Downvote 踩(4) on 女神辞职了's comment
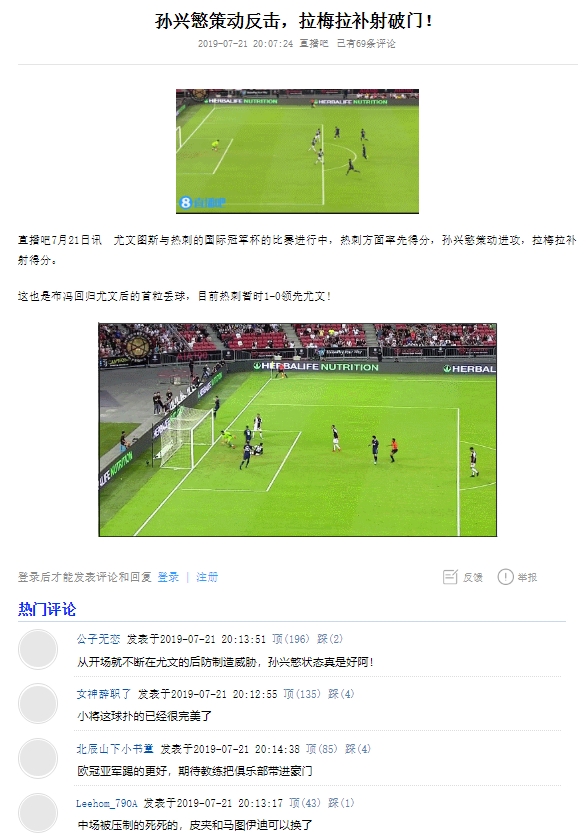Screen dimensions: 586x836 [341, 694]
